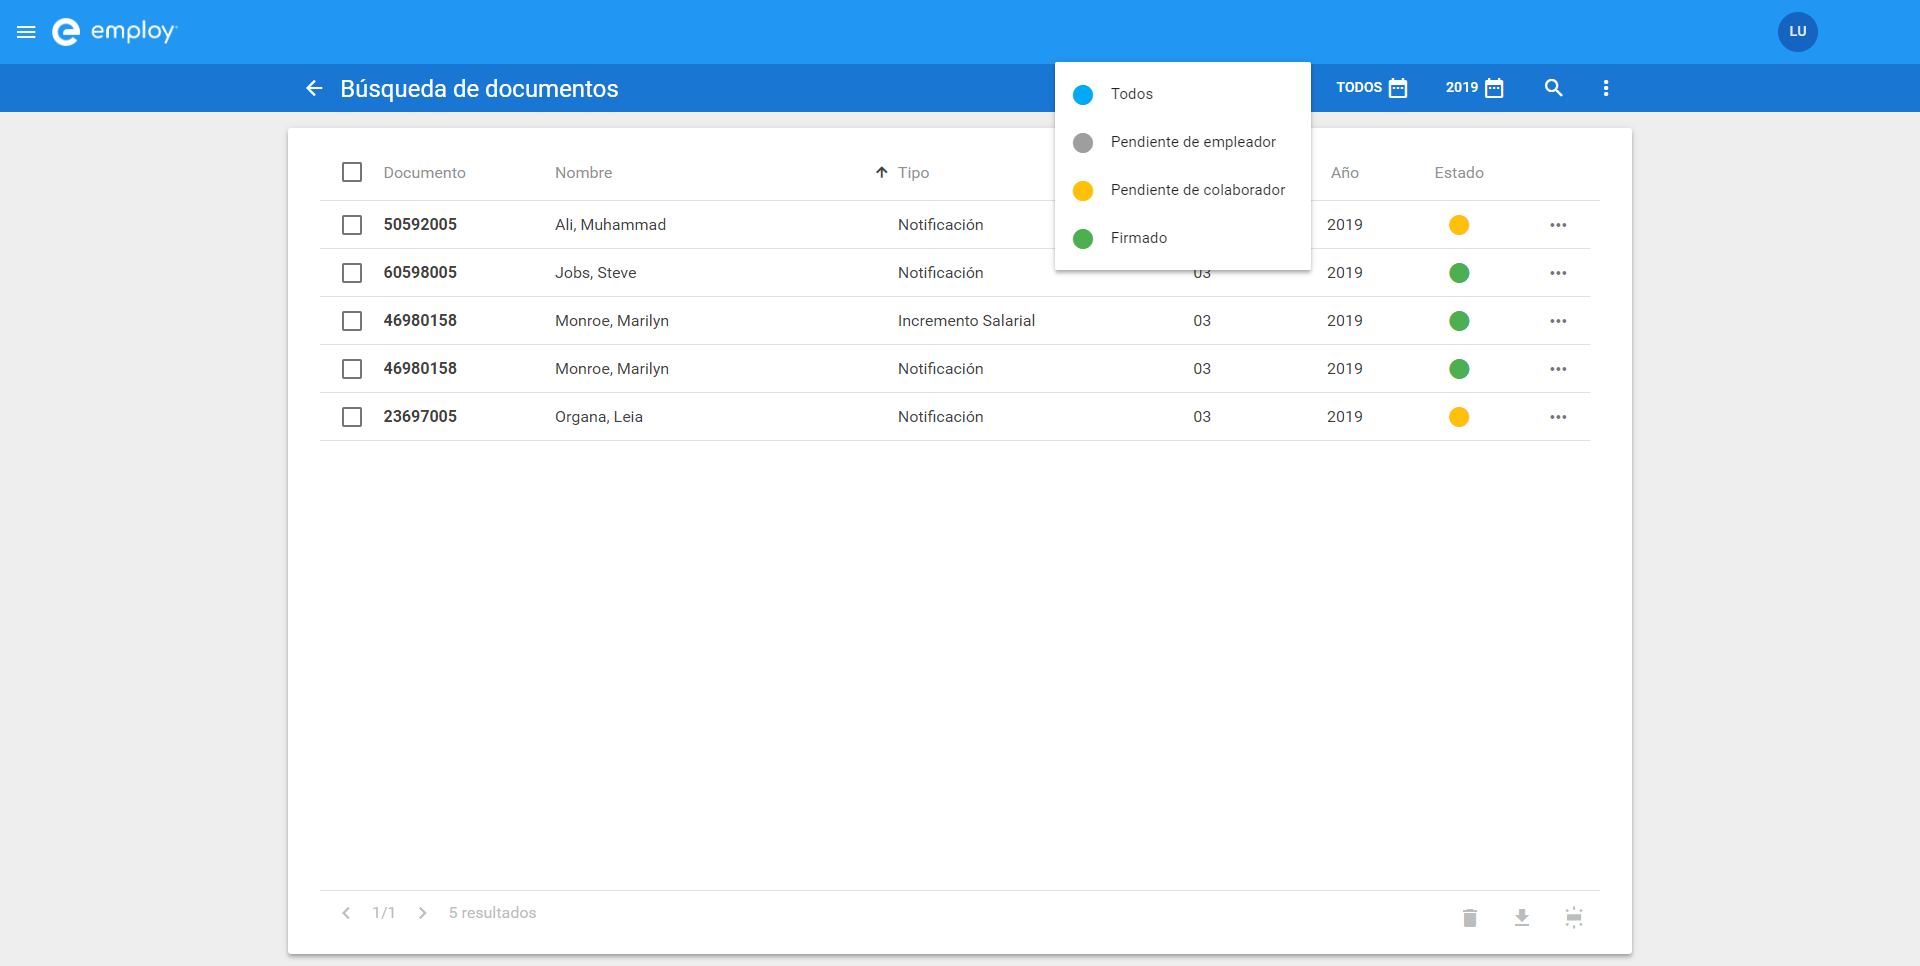This screenshot has height=966, width=1920.
Task: Go back using the arrow beside Búsqueda de documentos
Action: [x=314, y=88]
